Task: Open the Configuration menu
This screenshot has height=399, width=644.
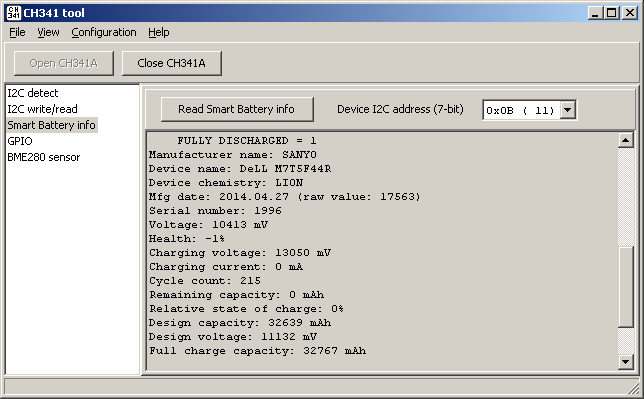Action: (104, 32)
